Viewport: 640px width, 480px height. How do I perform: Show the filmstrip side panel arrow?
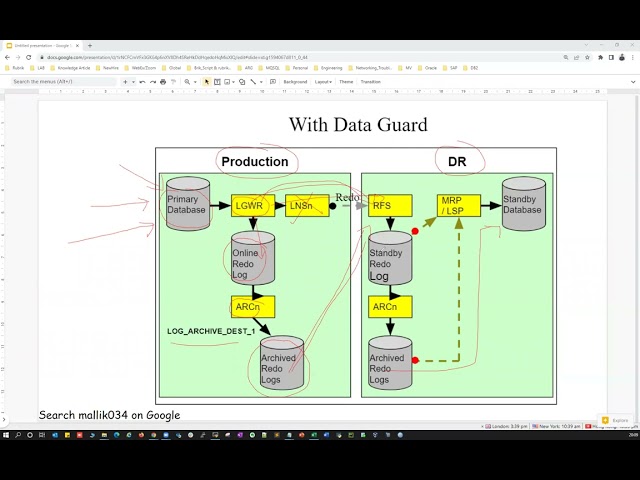[4, 419]
